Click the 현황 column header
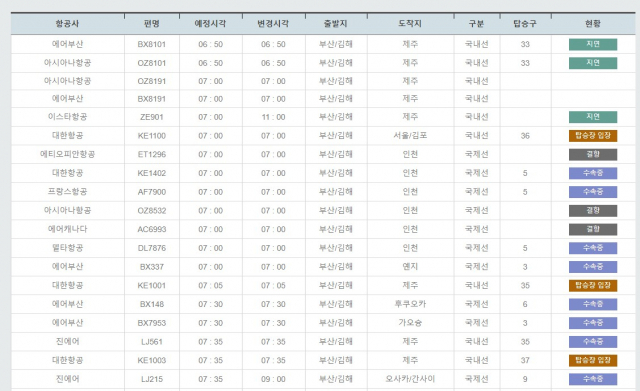Viewport: 640px width, 391px height. 593,24
